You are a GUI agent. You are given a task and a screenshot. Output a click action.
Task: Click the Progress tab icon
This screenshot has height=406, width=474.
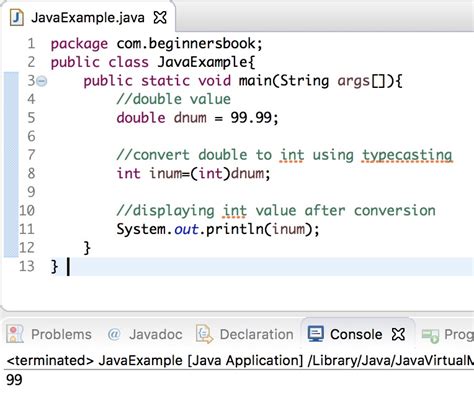coord(430,335)
